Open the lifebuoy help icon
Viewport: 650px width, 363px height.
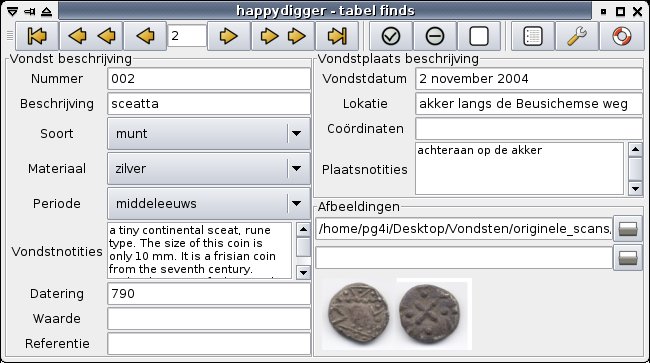point(621,36)
